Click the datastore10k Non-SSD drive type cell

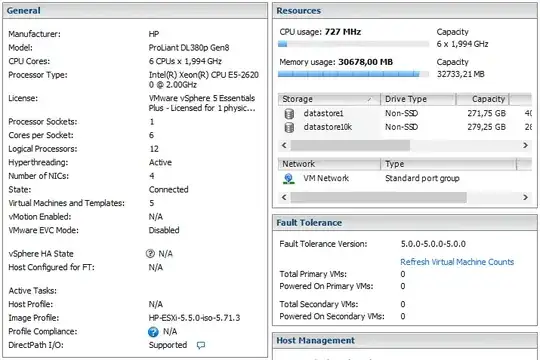401,127
